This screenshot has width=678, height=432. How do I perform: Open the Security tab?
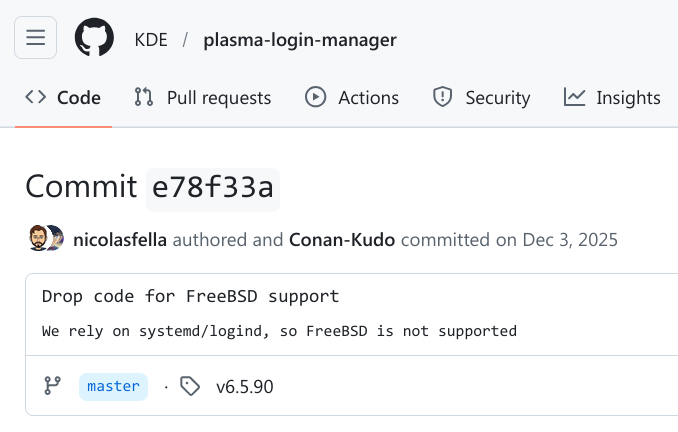pos(481,97)
